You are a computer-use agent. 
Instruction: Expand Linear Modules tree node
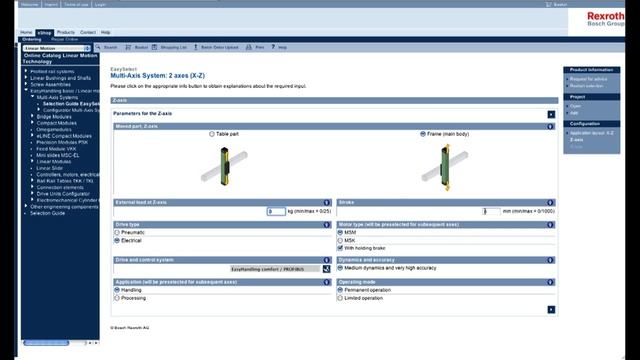(33, 162)
